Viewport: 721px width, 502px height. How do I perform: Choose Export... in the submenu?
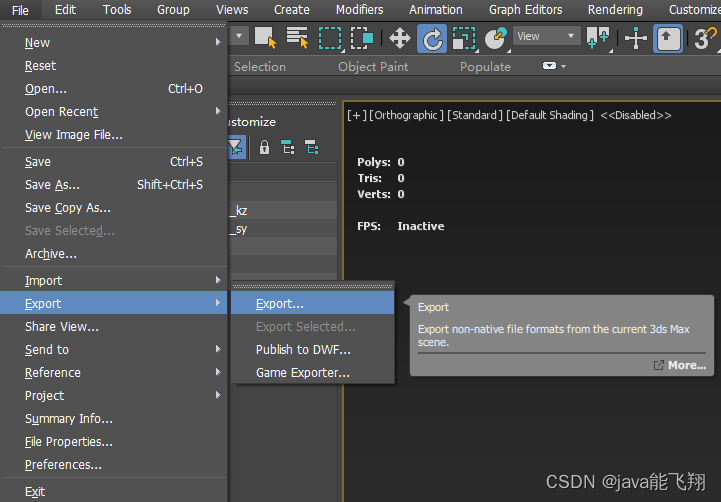[280, 304]
